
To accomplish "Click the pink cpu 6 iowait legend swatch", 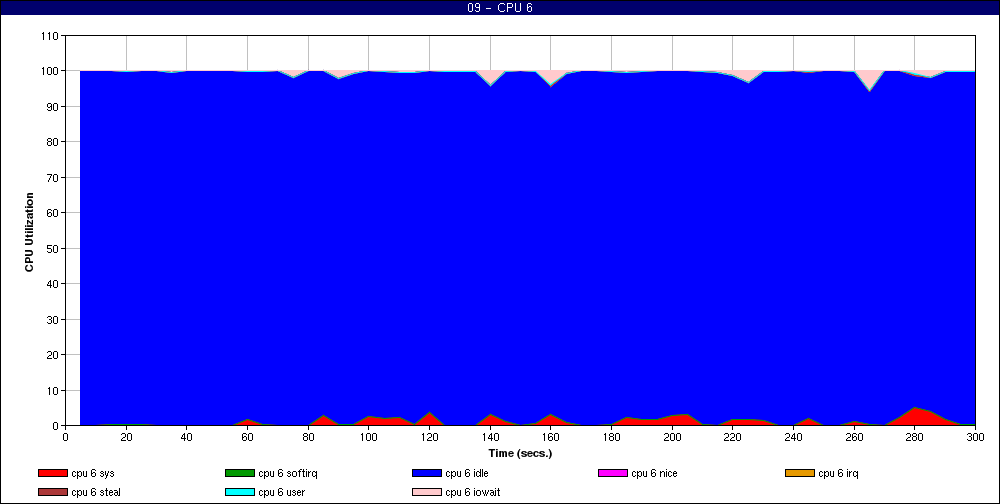I will click(x=427, y=493).
